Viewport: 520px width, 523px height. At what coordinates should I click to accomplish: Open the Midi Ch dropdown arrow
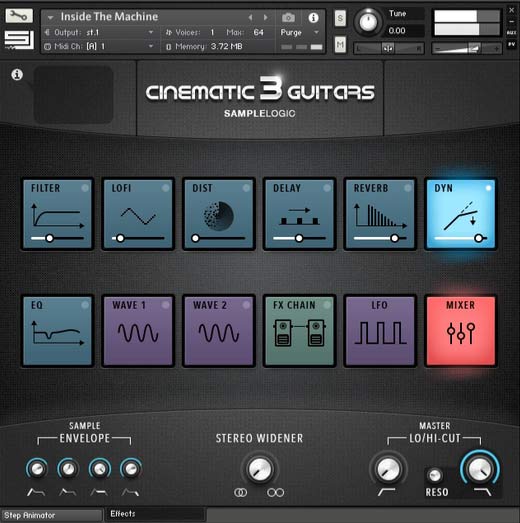(151, 46)
